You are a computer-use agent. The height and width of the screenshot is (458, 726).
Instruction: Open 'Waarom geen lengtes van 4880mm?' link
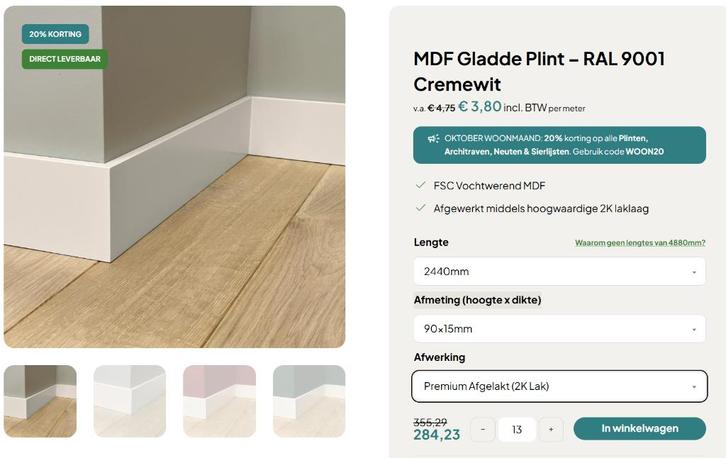pyautogui.click(x=640, y=243)
